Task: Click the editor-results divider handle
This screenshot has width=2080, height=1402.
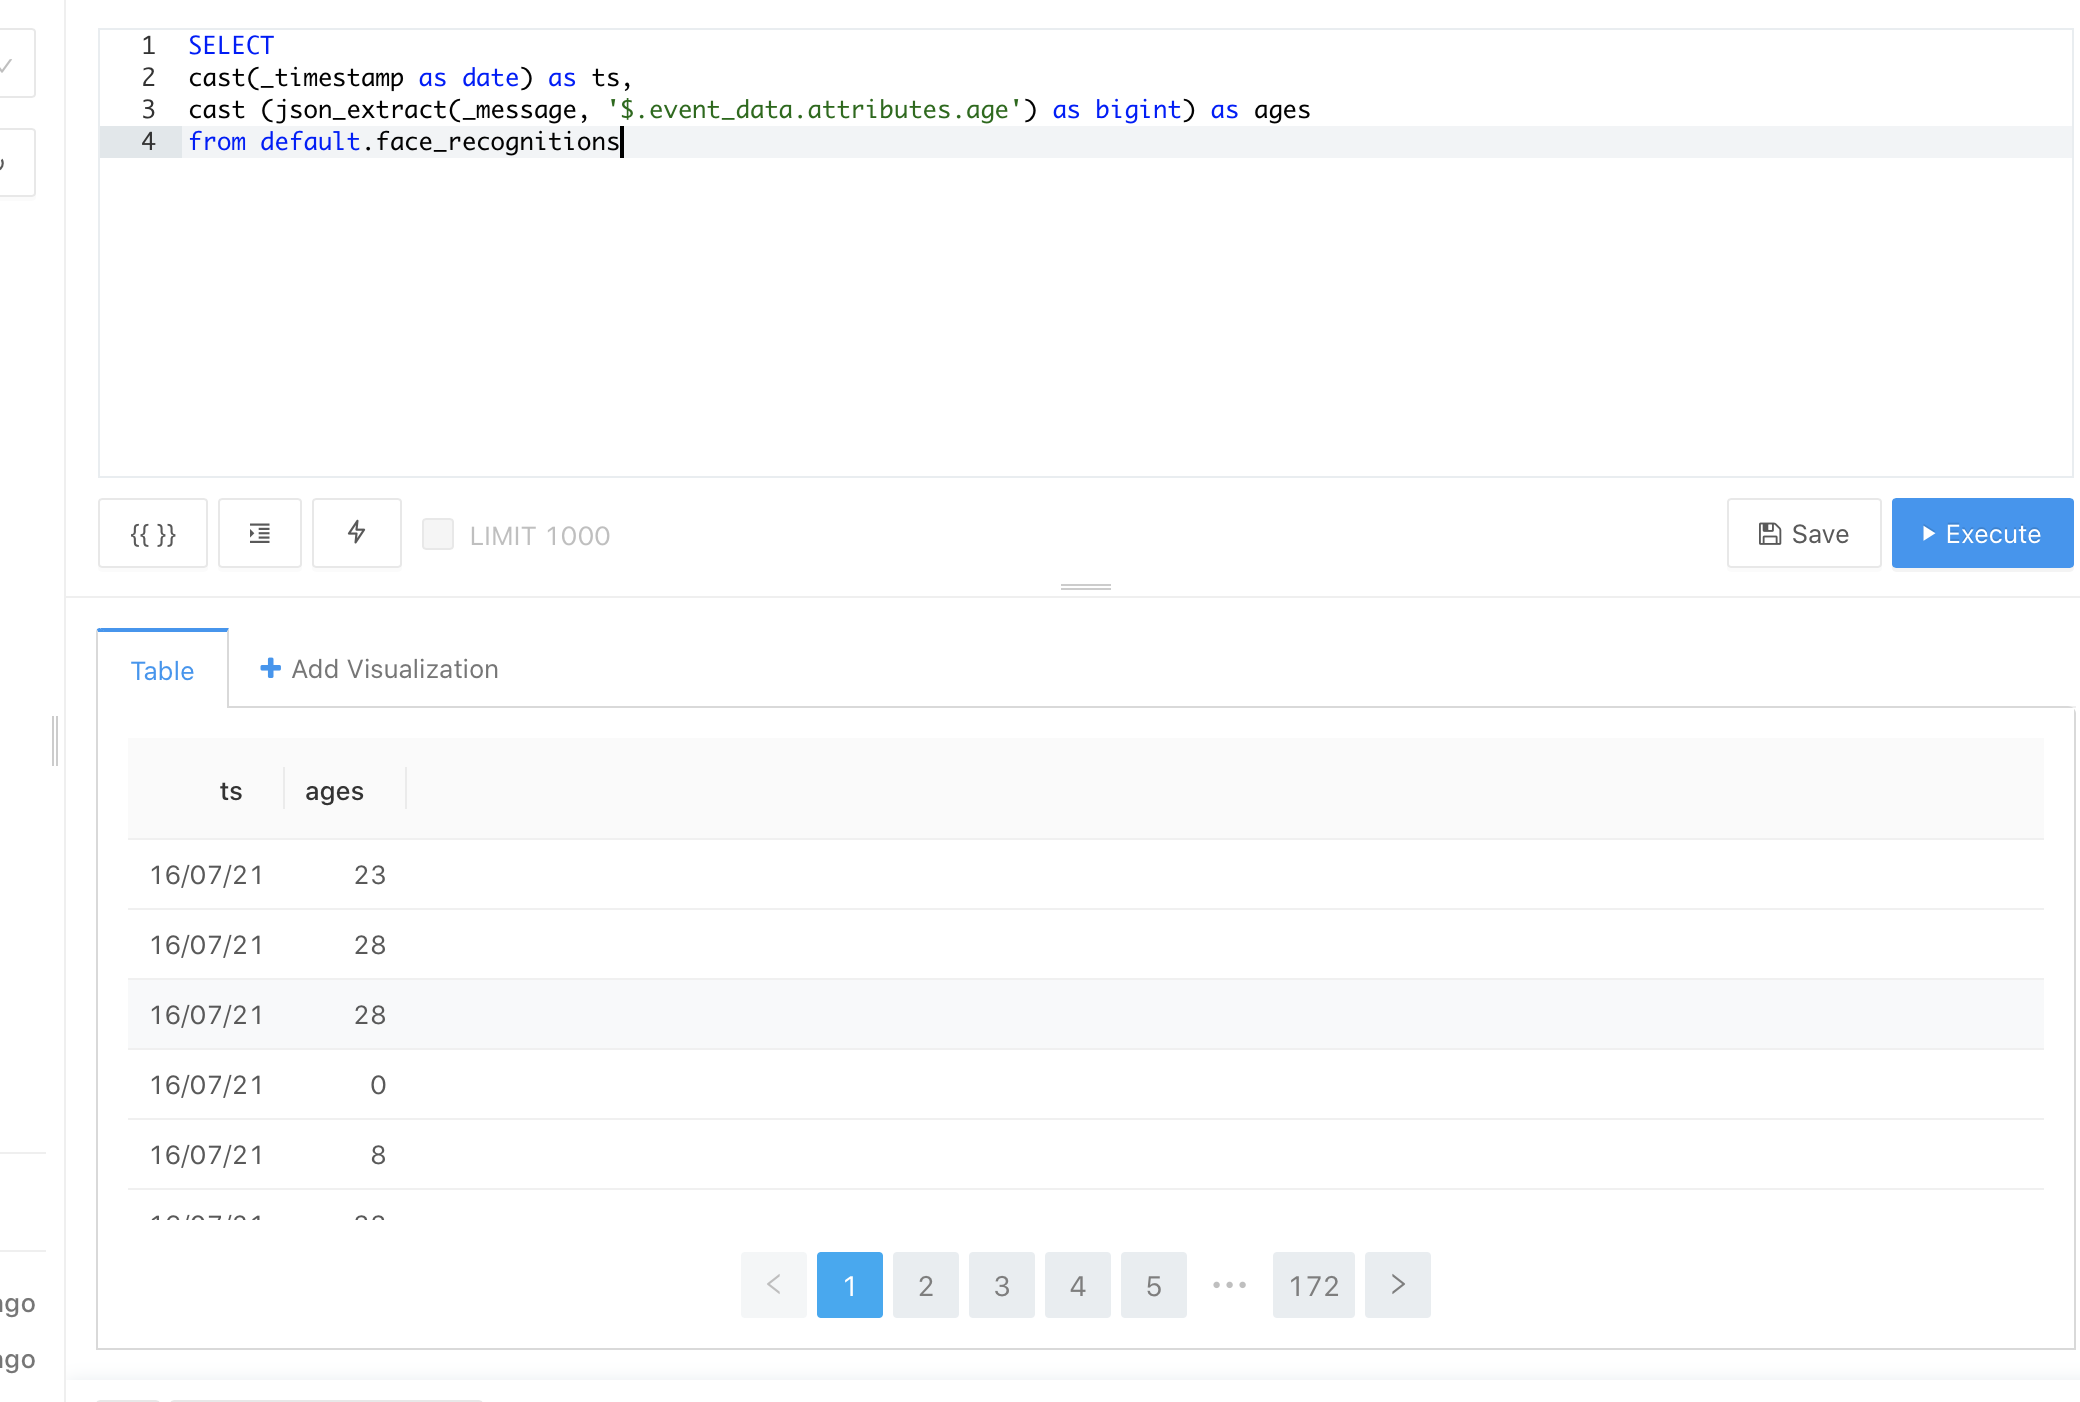Action: [x=1086, y=587]
